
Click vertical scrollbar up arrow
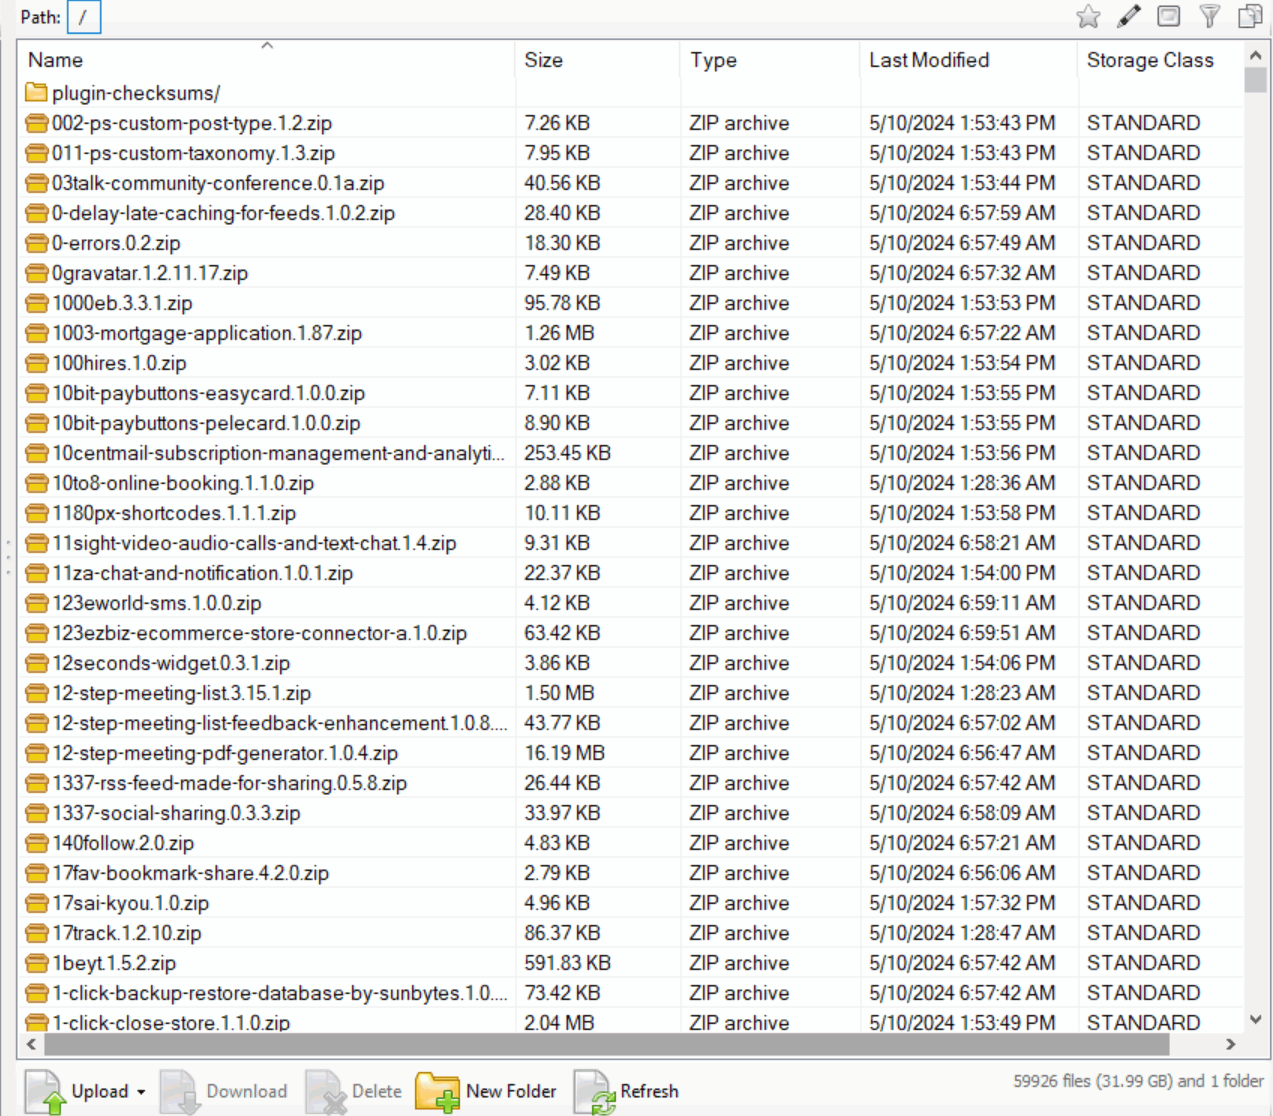(x=1256, y=55)
